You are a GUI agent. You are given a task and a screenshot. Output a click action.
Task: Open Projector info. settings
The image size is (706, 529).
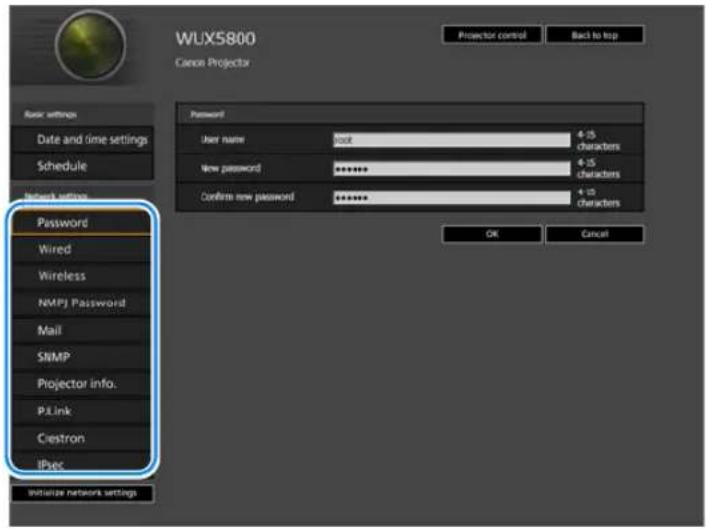point(81,384)
